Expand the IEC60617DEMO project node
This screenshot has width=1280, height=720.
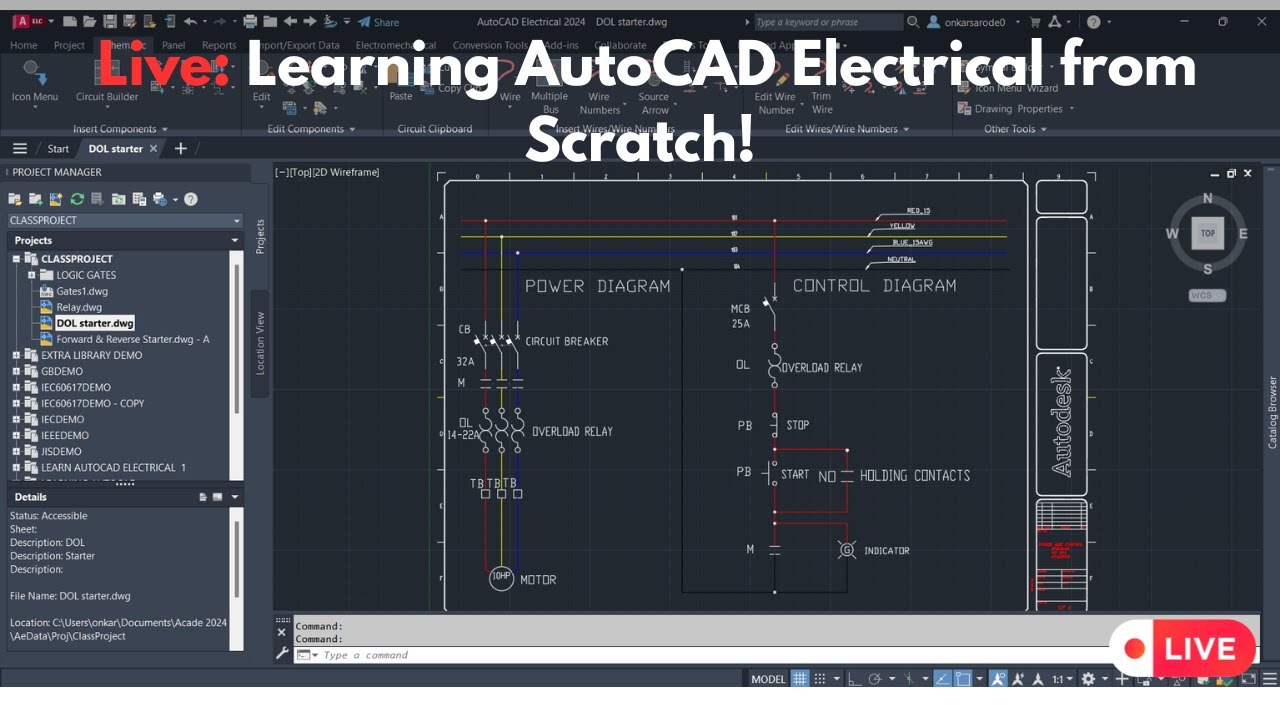[x=16, y=387]
